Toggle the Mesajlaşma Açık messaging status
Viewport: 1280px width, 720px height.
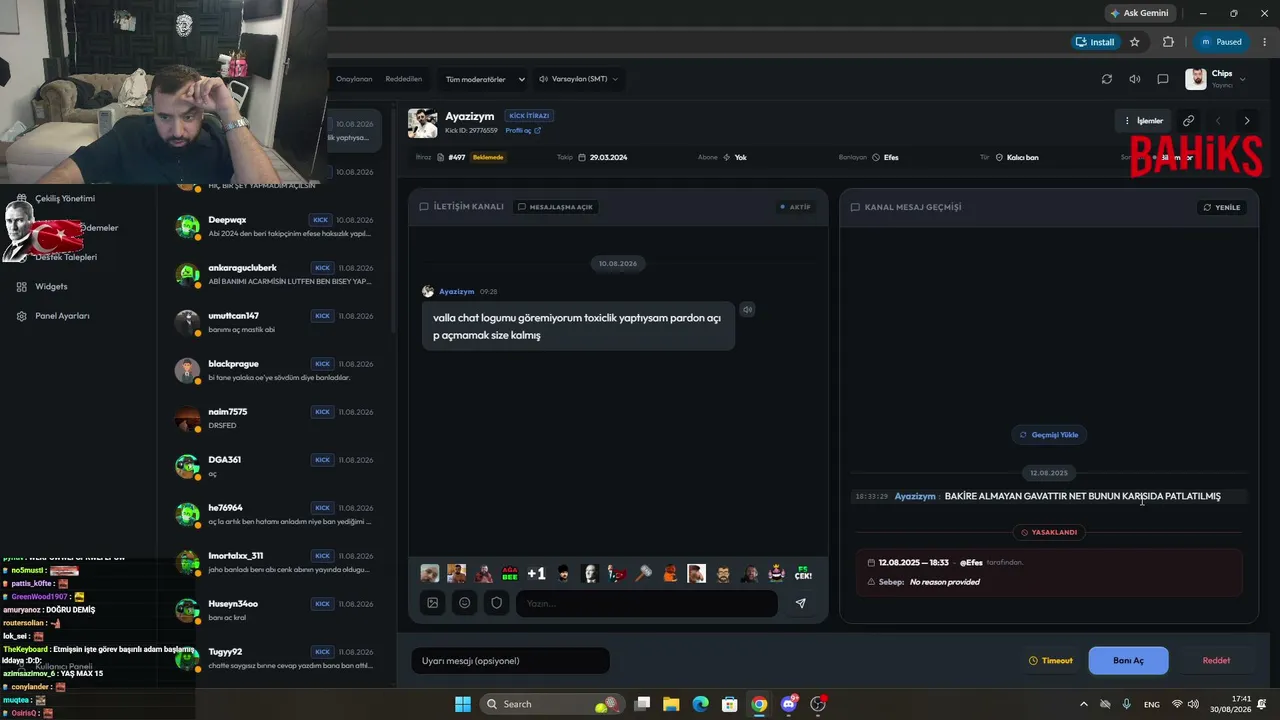pyautogui.click(x=555, y=207)
